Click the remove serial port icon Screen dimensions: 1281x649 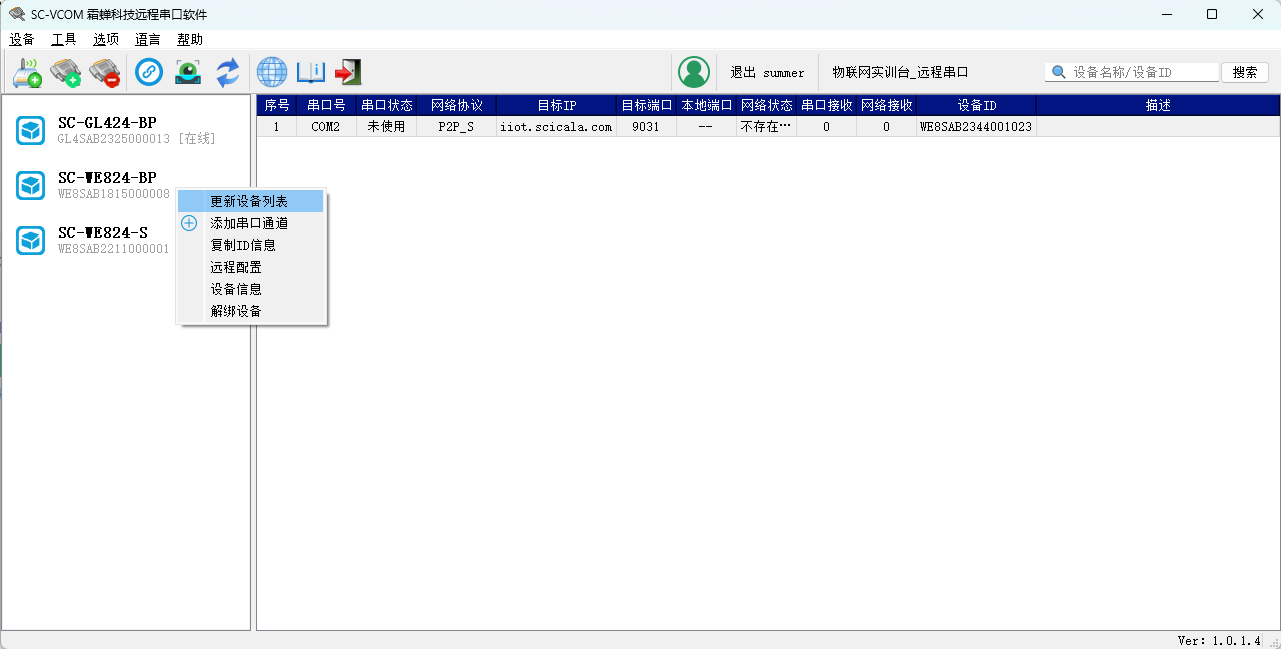pos(104,72)
